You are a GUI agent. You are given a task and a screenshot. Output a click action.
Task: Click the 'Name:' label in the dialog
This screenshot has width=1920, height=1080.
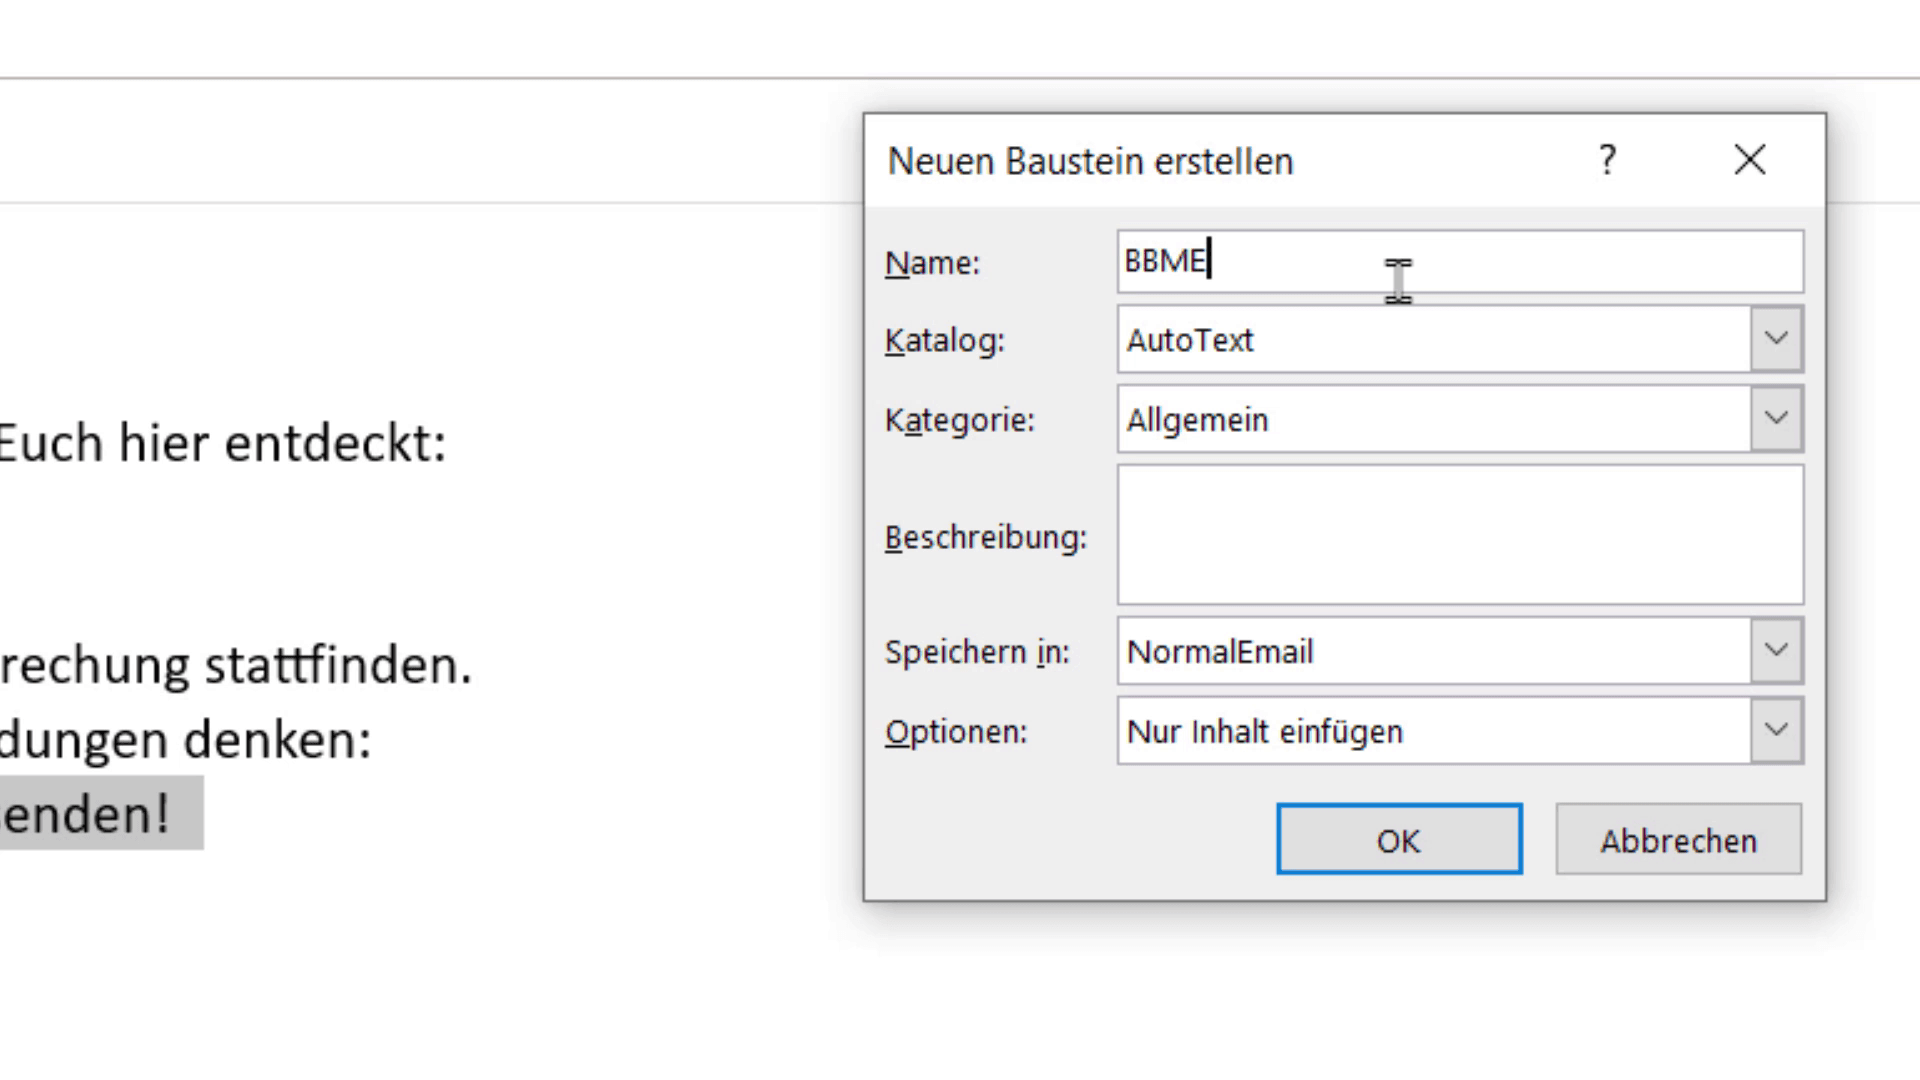click(x=932, y=263)
